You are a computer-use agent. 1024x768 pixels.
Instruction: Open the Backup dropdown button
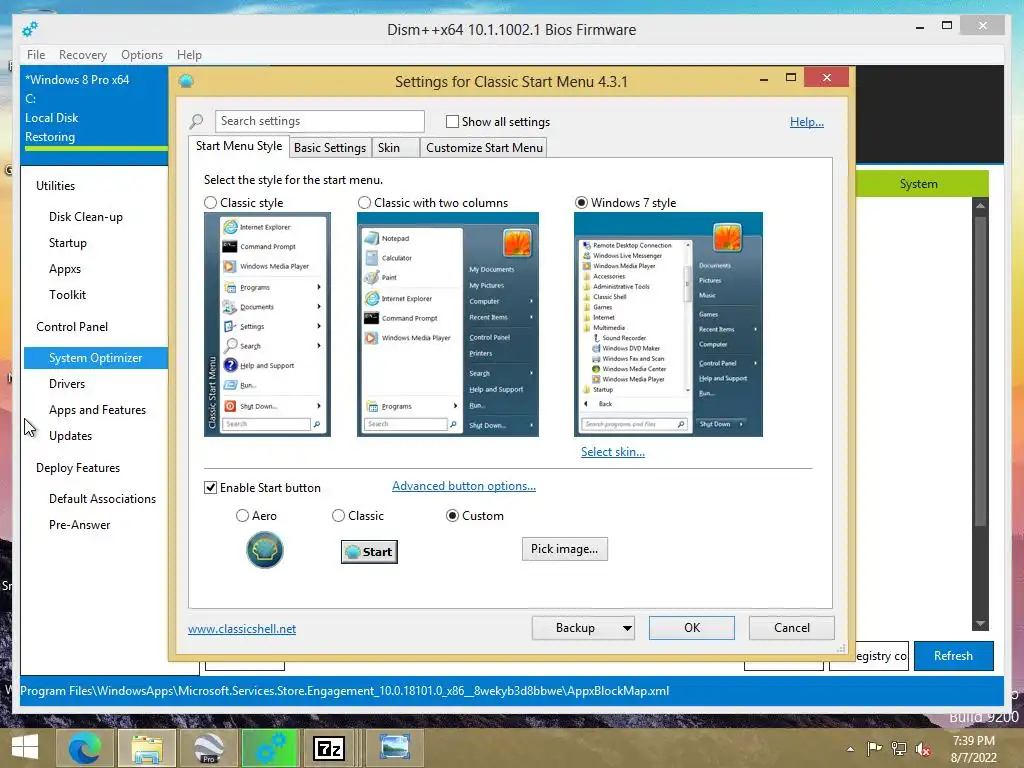tap(583, 628)
